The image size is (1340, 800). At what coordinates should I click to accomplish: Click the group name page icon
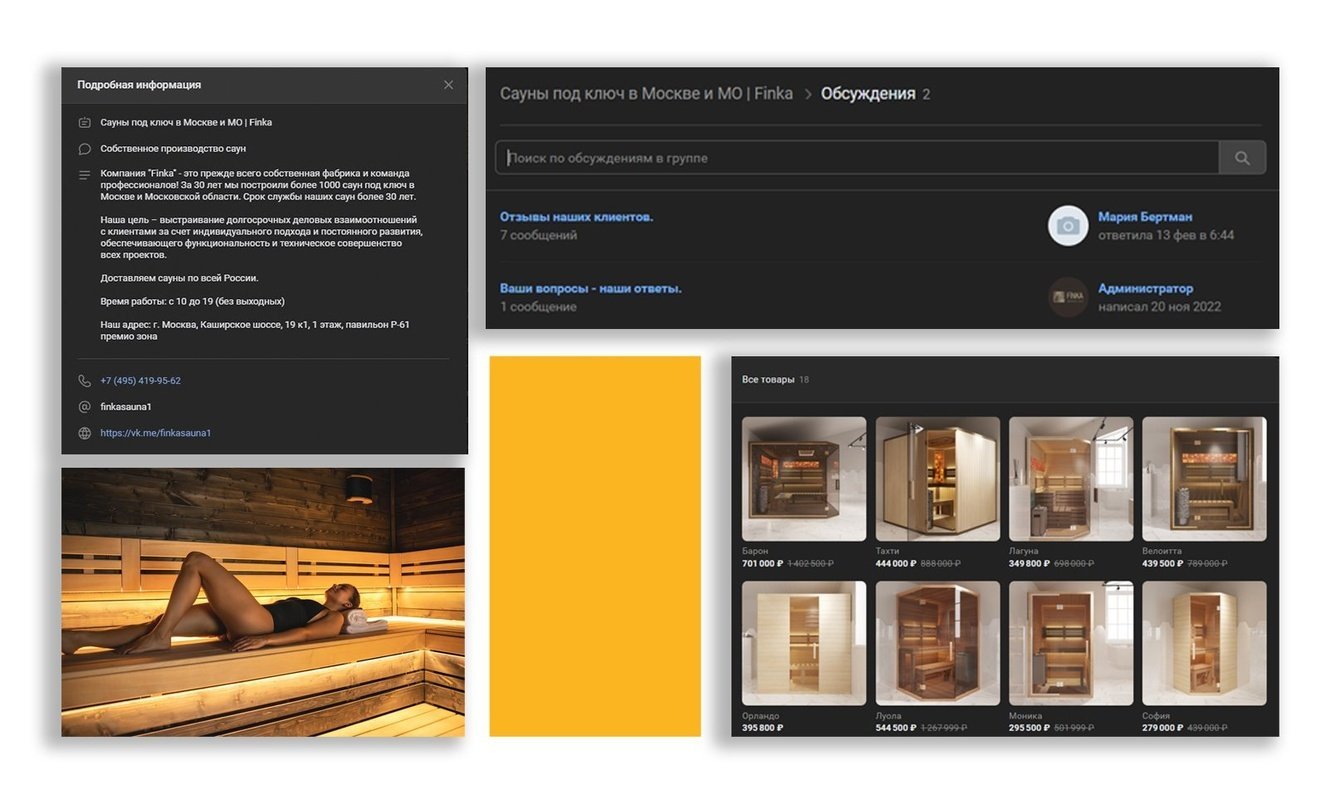click(x=84, y=122)
